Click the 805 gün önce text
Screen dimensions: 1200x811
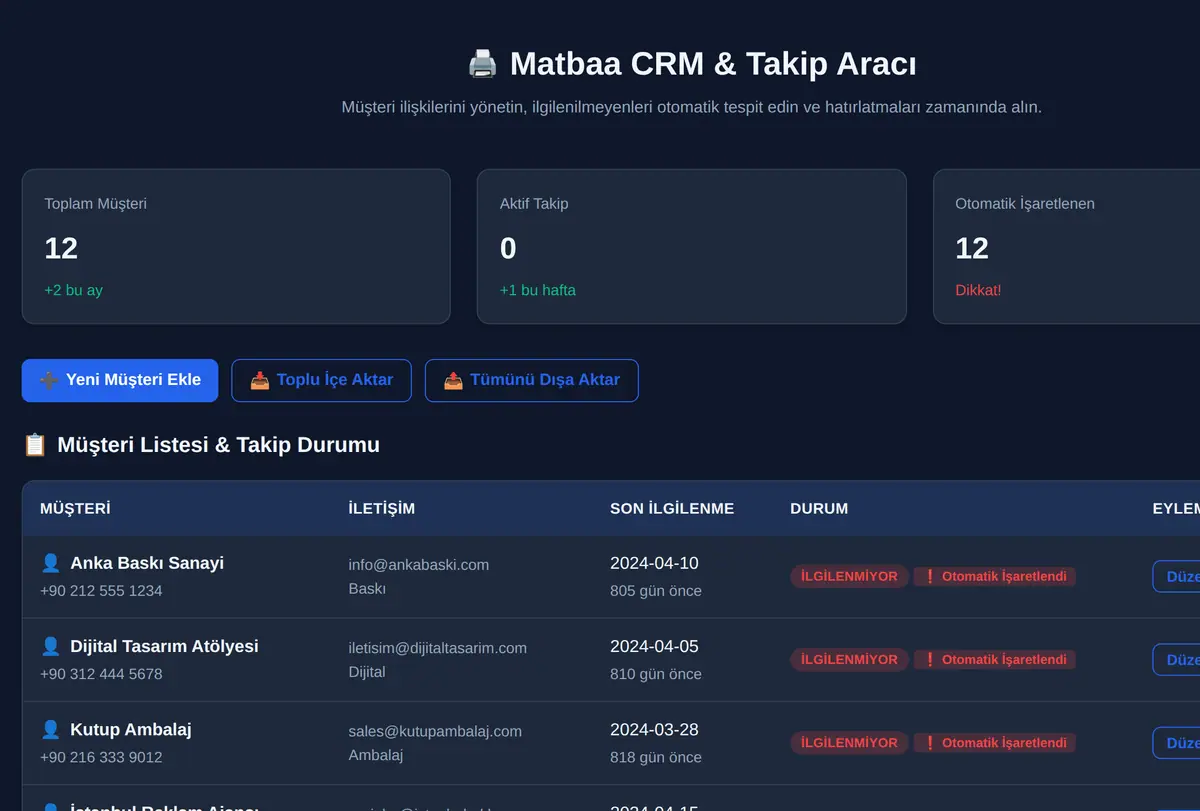tap(656, 590)
